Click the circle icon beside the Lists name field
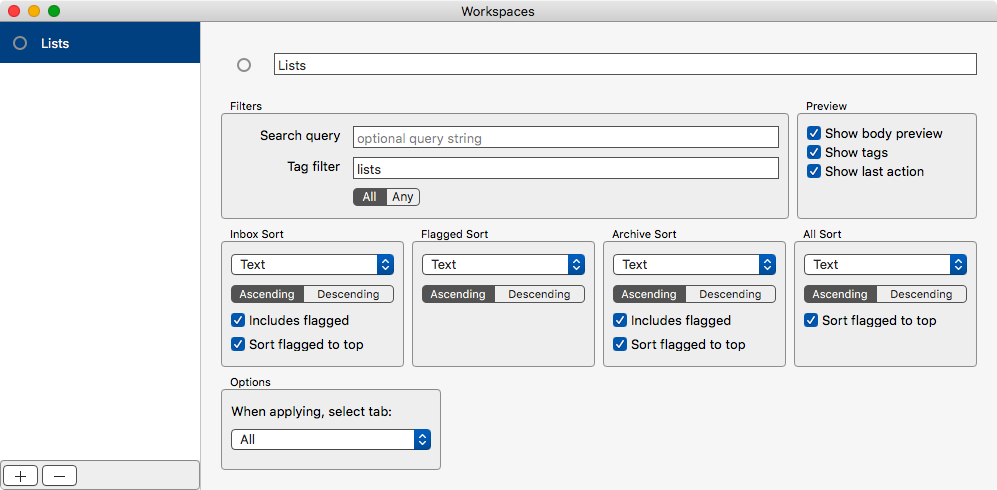 click(244, 65)
